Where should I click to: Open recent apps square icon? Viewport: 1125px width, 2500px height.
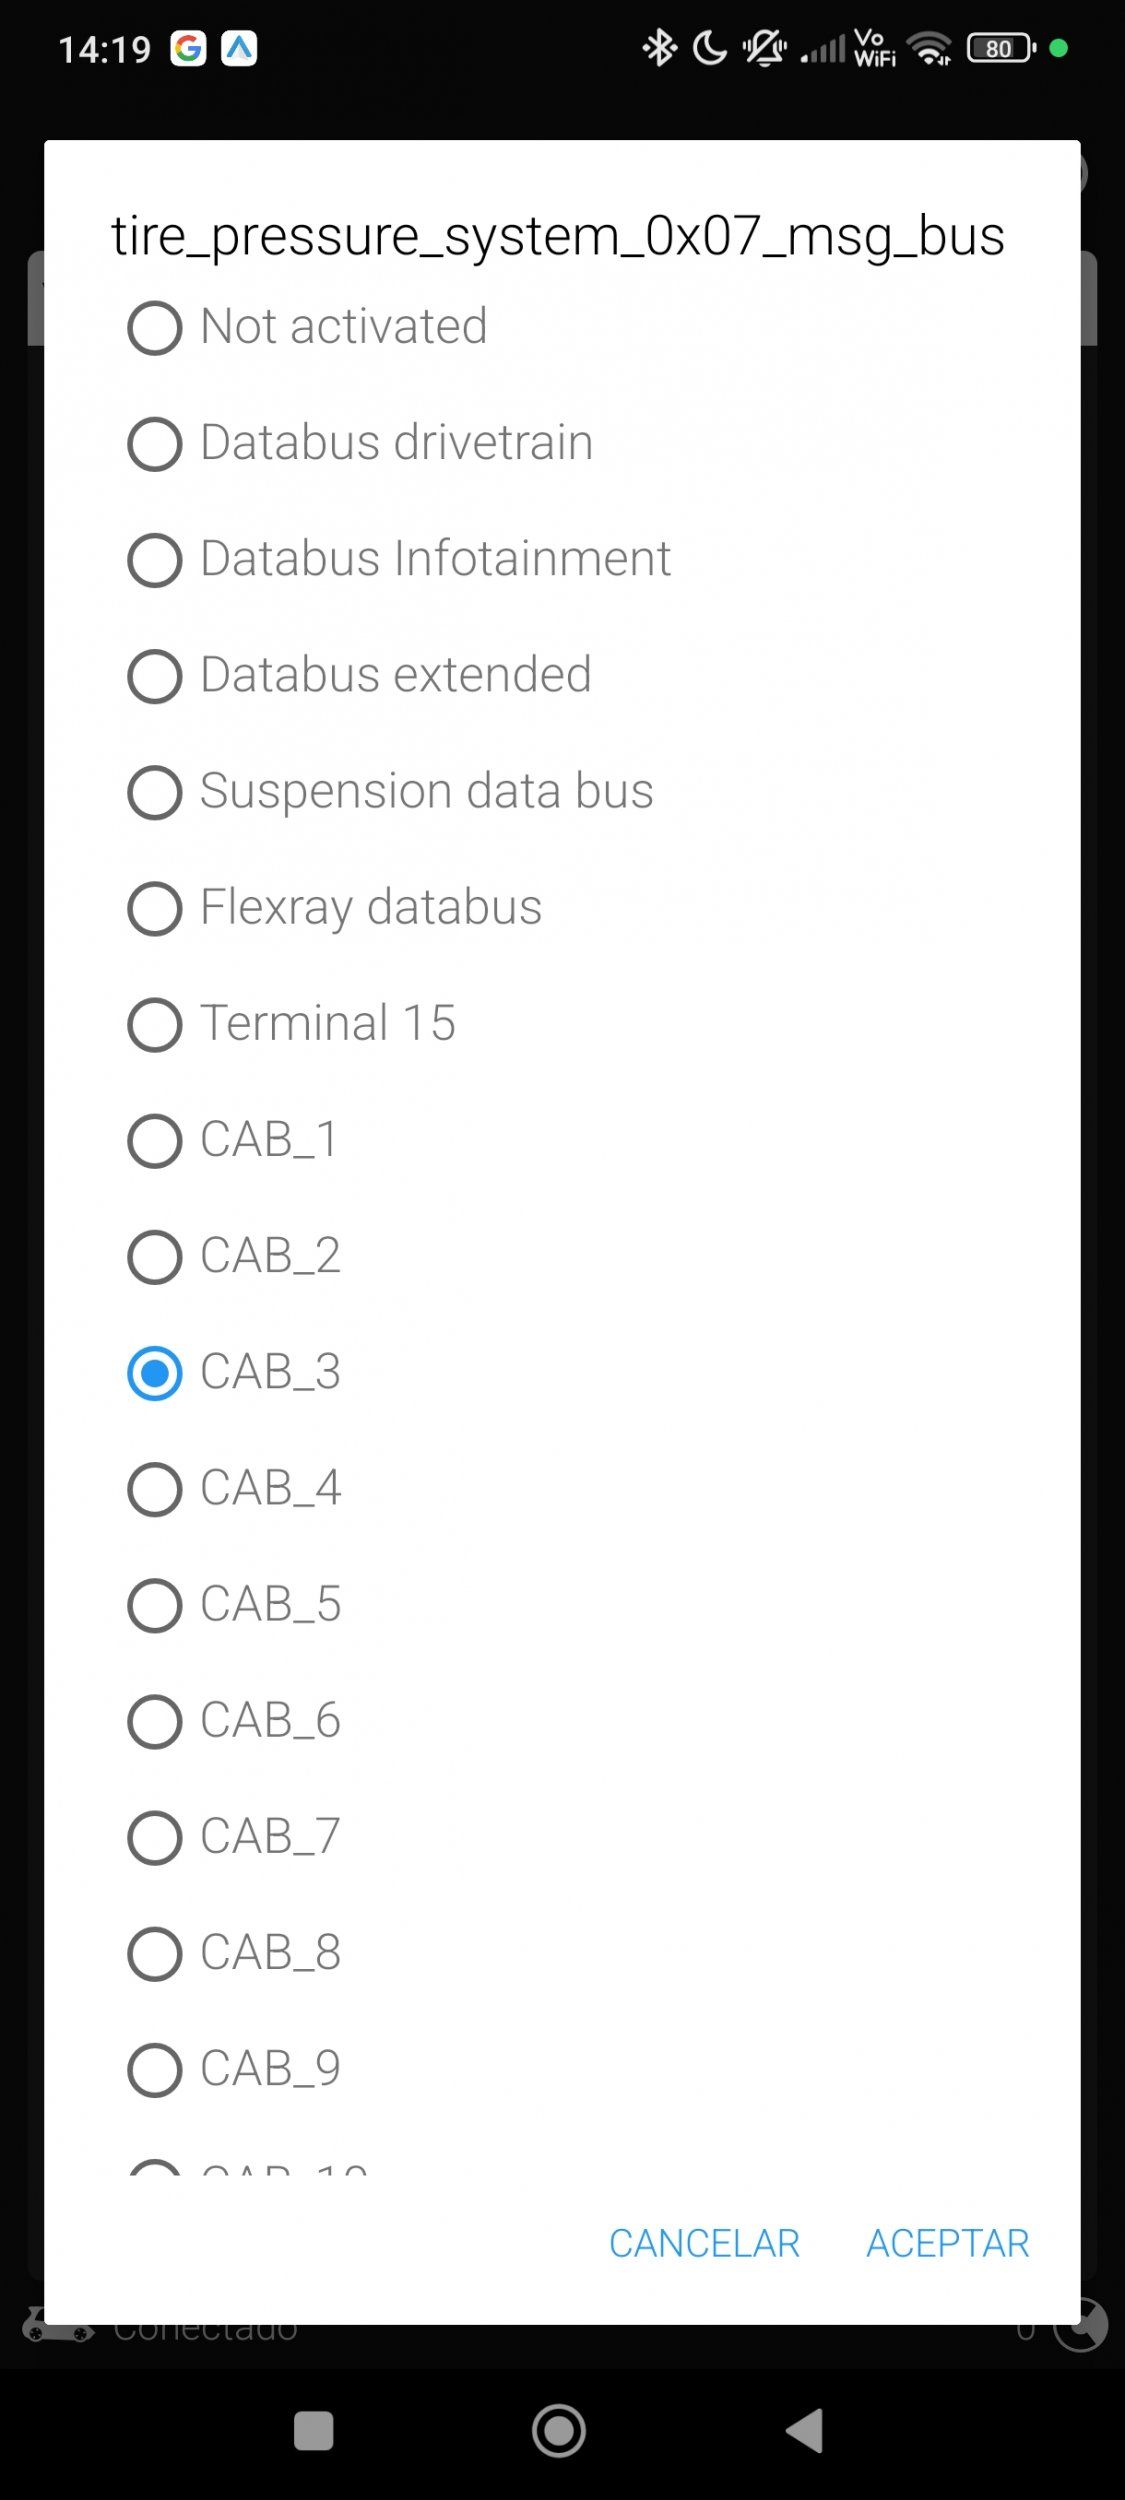coord(313,2431)
